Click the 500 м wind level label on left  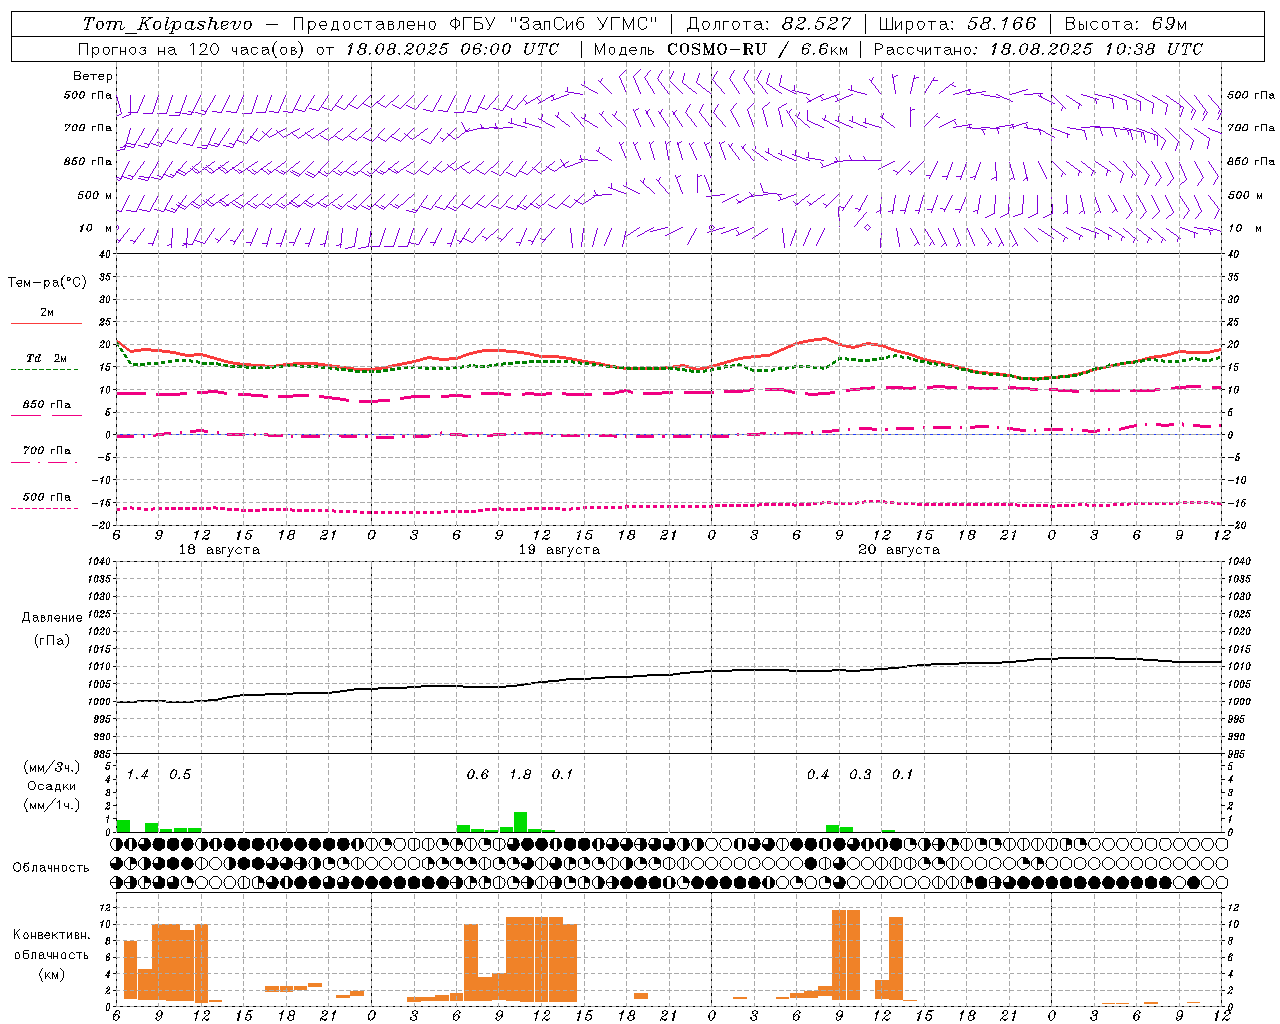(95, 195)
